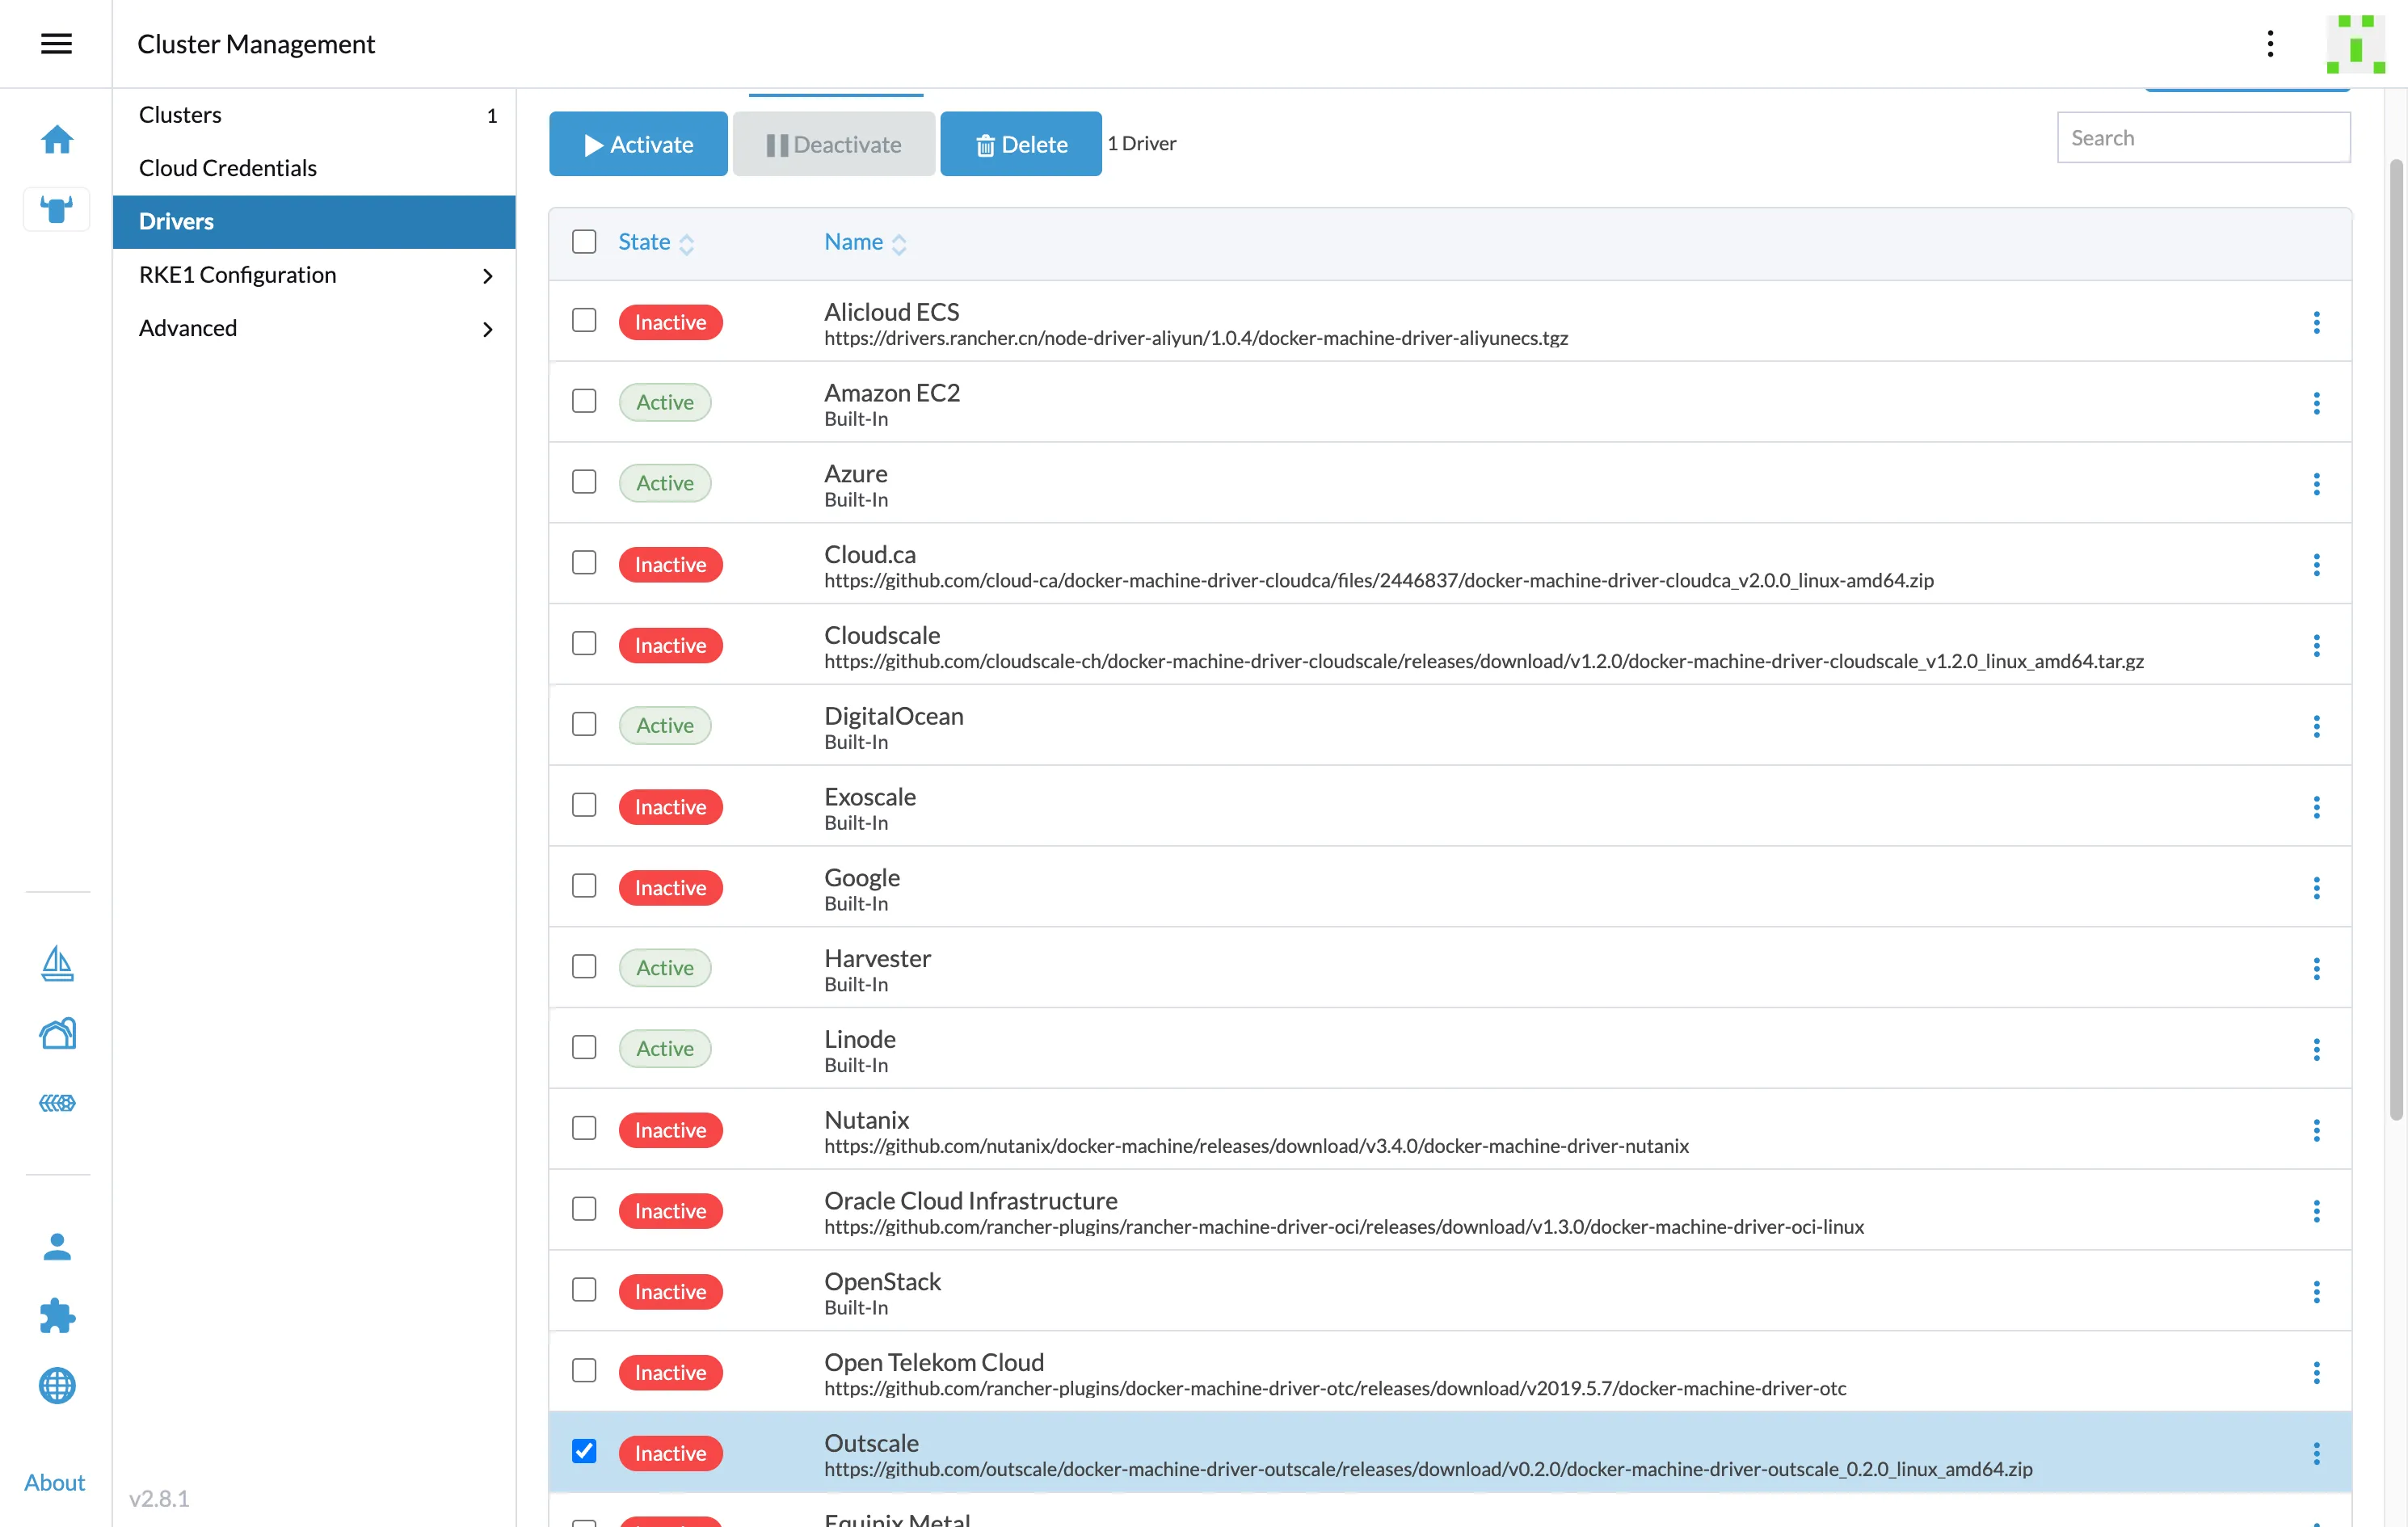Uncheck the Outscale driver checkbox

(x=584, y=1451)
